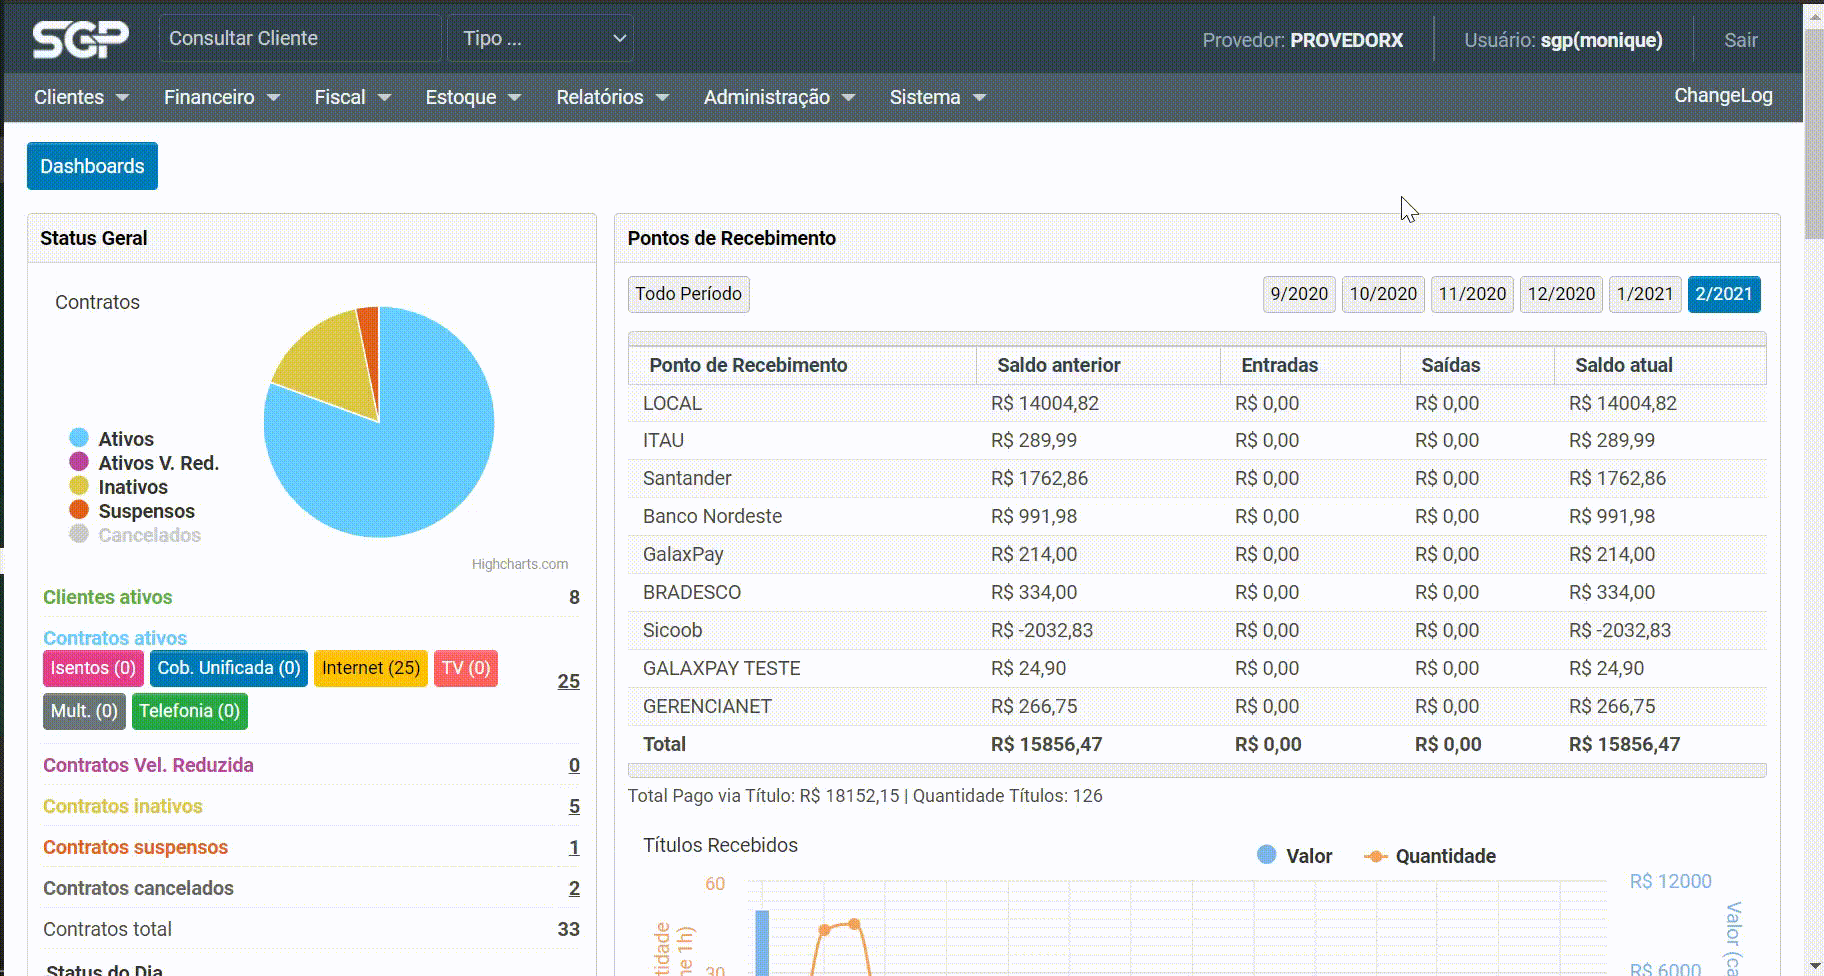Open the Contratos cancelados count 2
Image resolution: width=1824 pixels, height=976 pixels.
(574, 888)
